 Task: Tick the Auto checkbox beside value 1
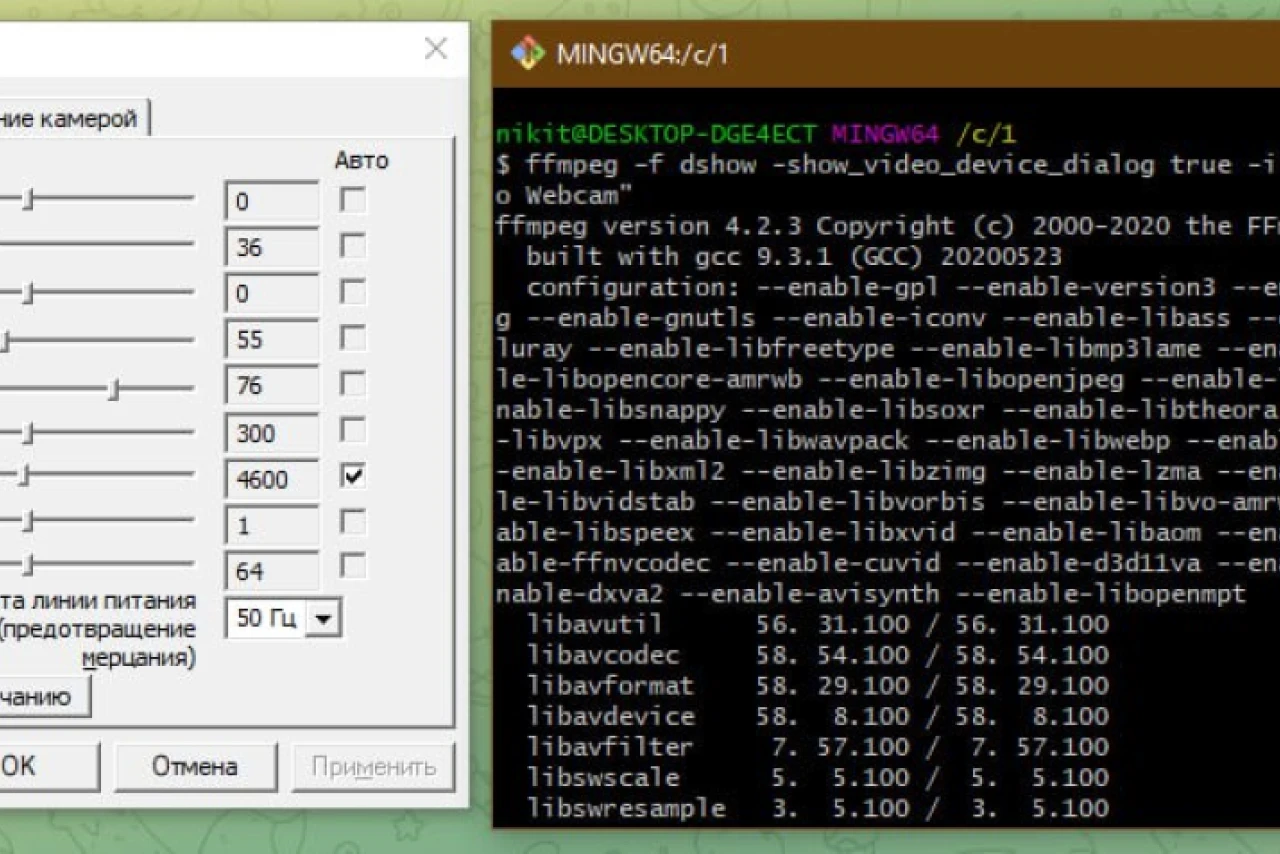352,522
